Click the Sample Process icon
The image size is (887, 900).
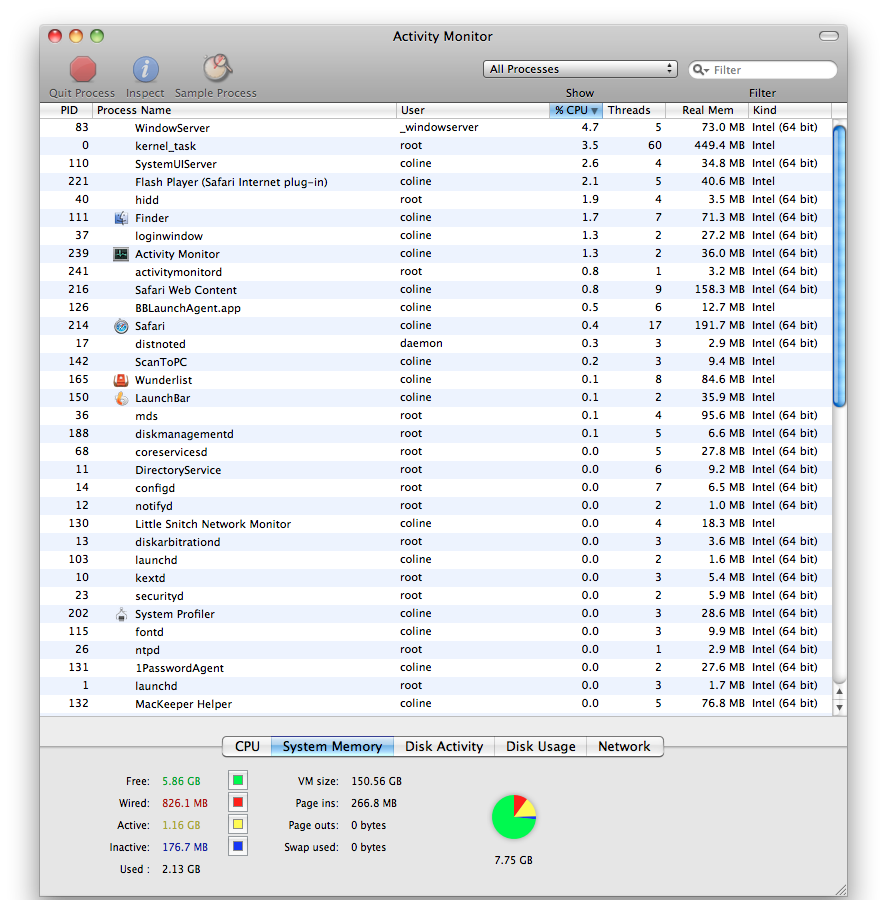pyautogui.click(x=217, y=68)
